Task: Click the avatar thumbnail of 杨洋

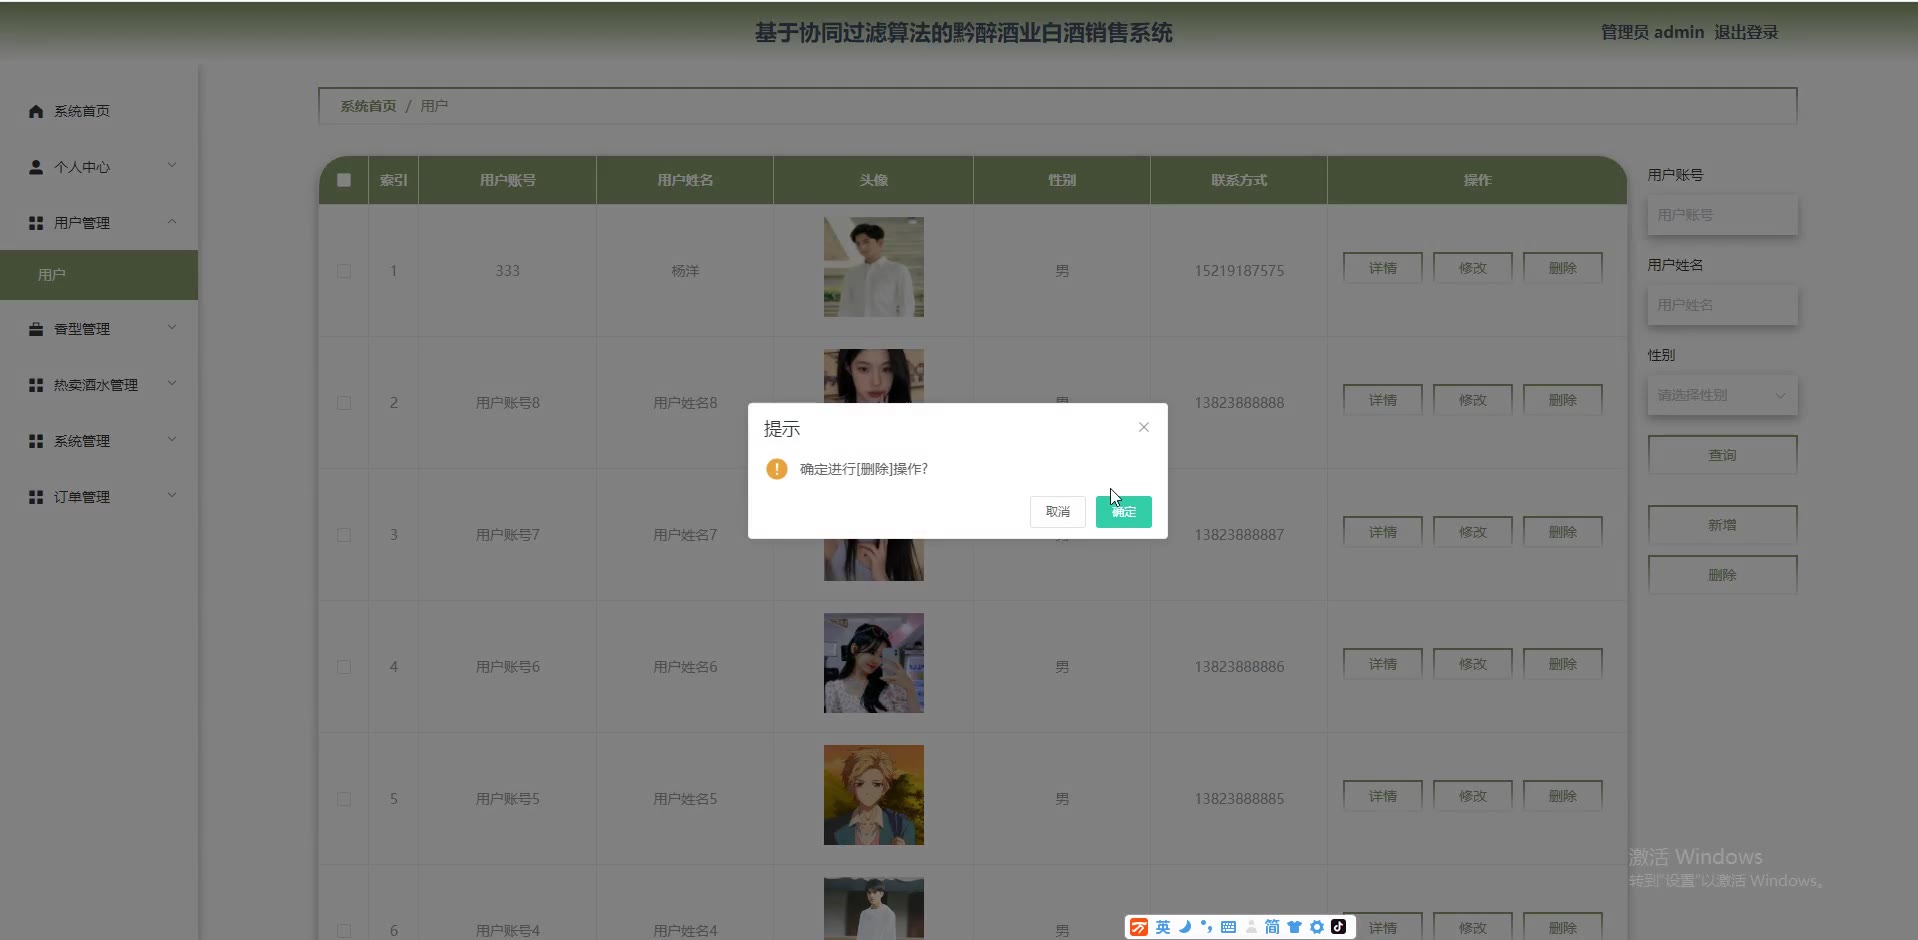Action: pos(874,267)
